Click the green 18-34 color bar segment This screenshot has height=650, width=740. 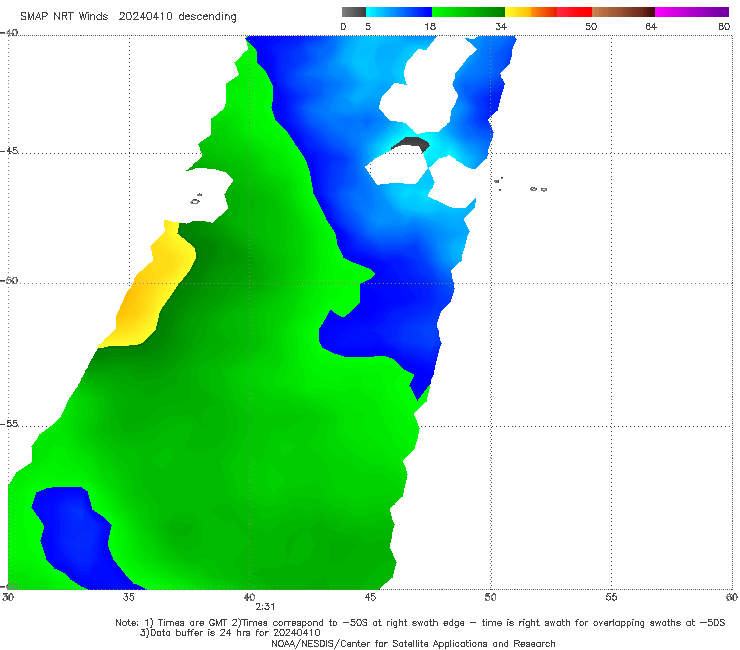click(468, 12)
